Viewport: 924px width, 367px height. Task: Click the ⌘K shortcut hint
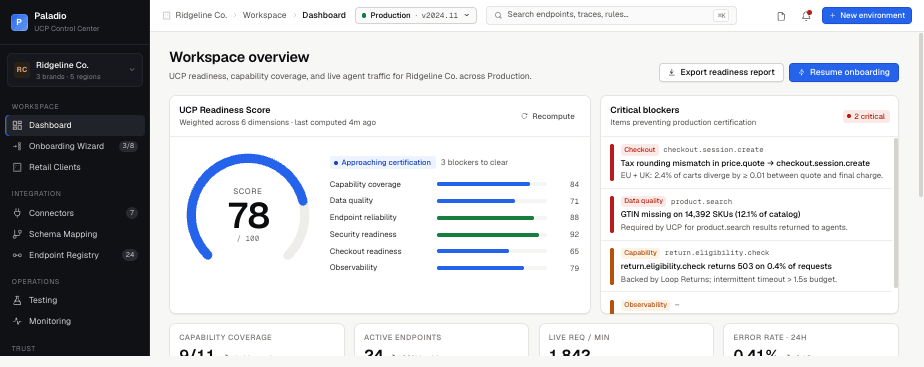tap(720, 15)
